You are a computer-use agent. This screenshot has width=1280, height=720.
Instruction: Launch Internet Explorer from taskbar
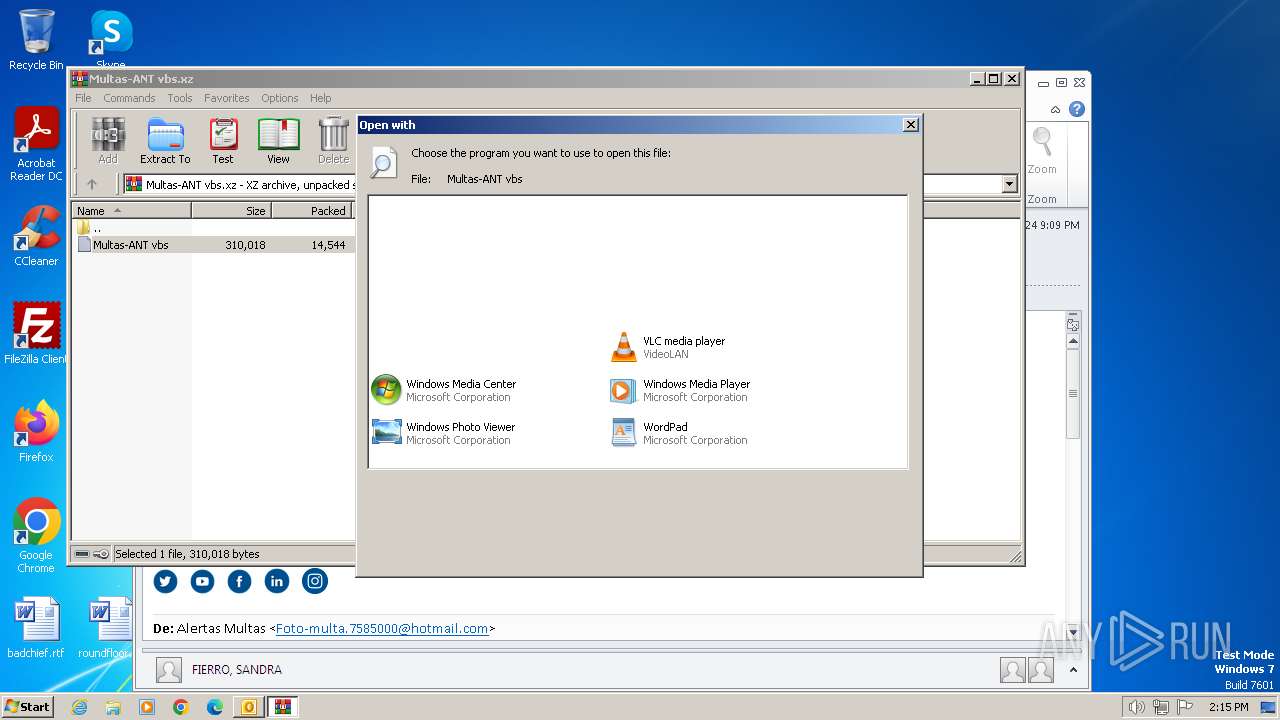[x=79, y=707]
